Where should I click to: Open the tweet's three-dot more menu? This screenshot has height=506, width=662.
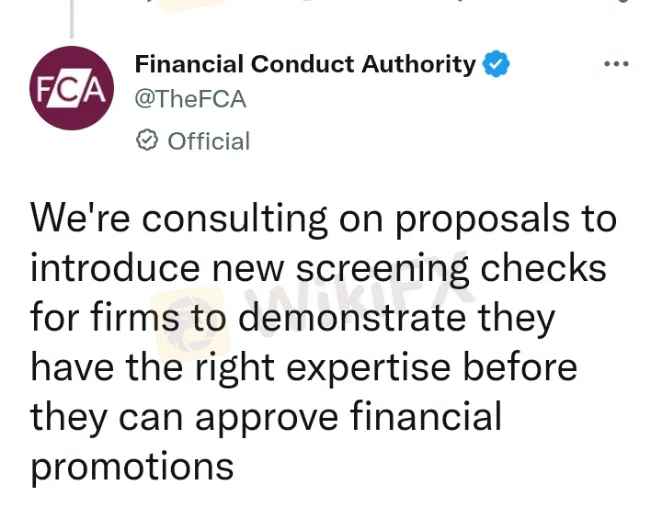(616, 65)
